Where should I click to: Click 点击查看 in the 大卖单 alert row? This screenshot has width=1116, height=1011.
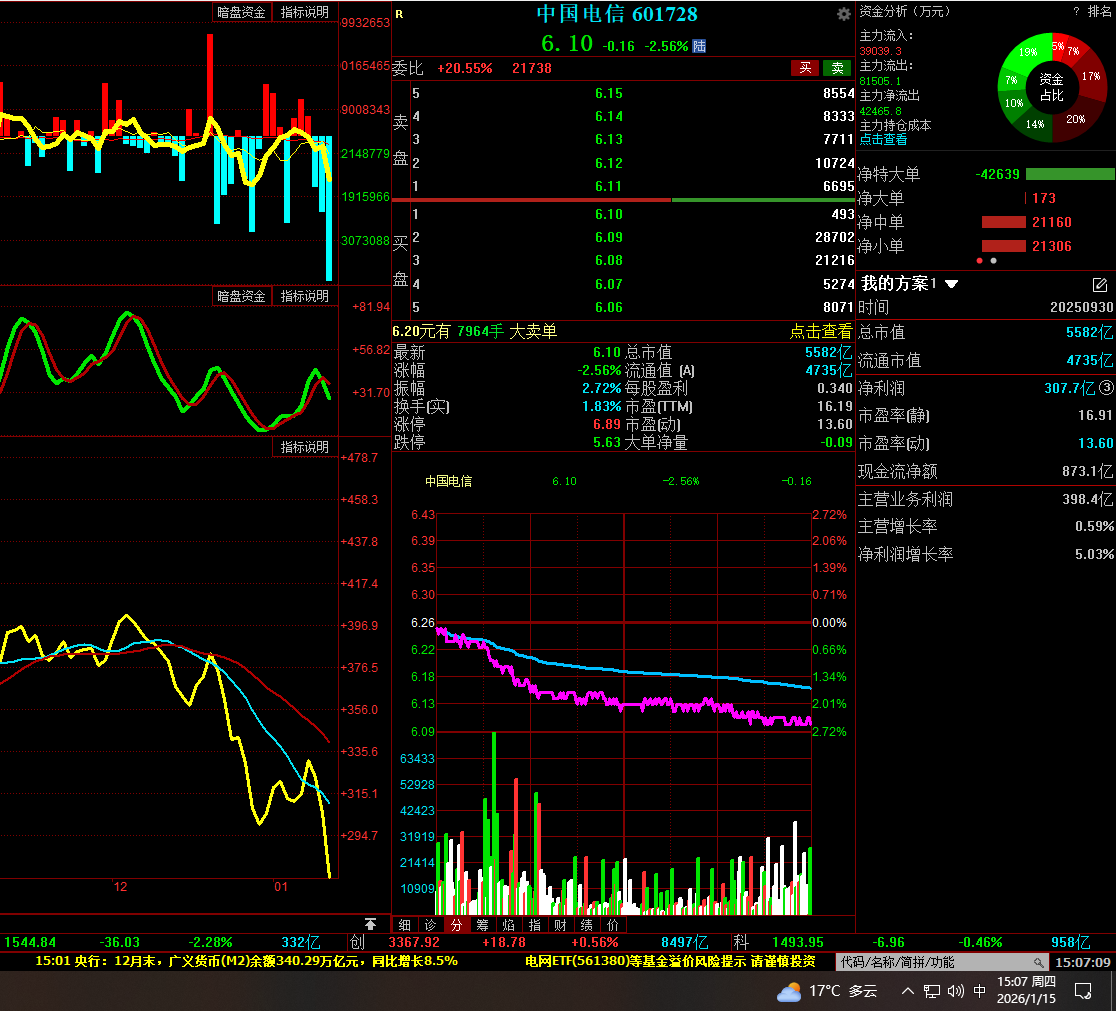[821, 331]
